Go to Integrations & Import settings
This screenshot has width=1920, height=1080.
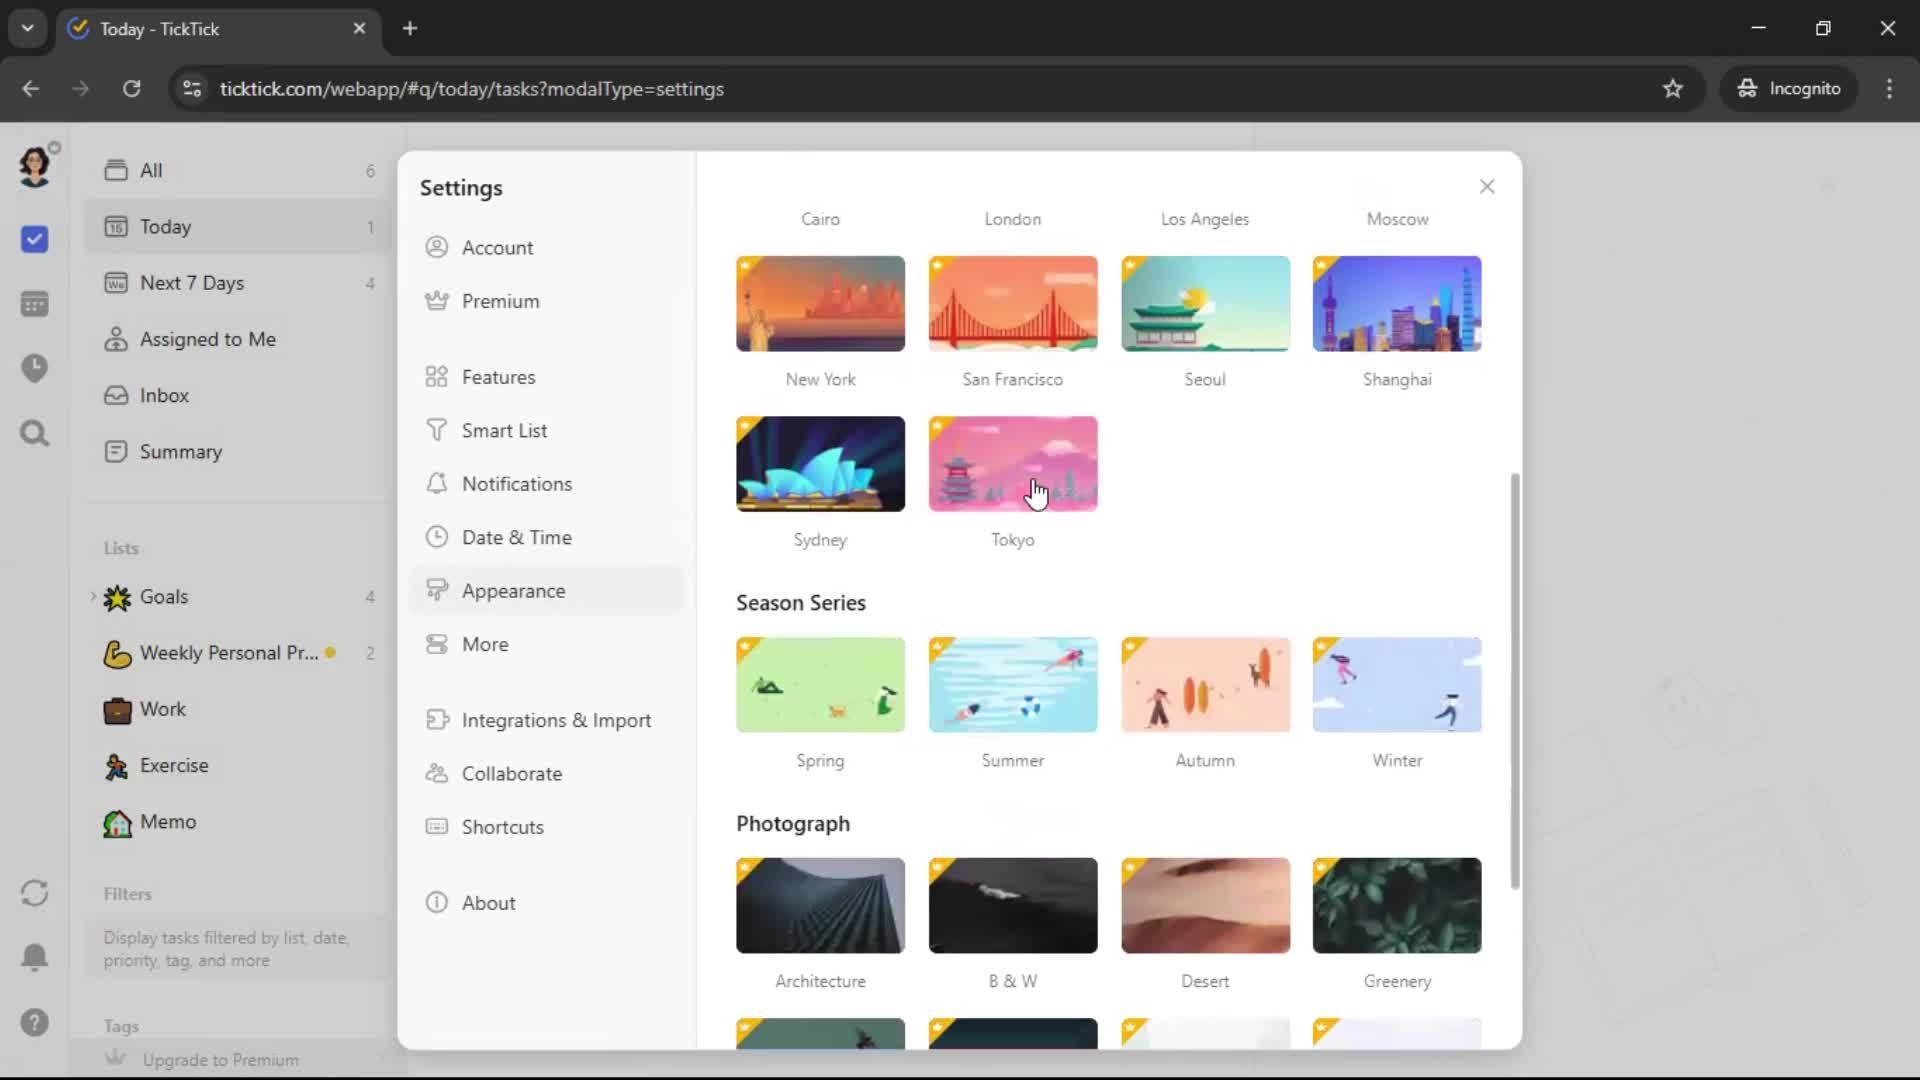point(555,721)
